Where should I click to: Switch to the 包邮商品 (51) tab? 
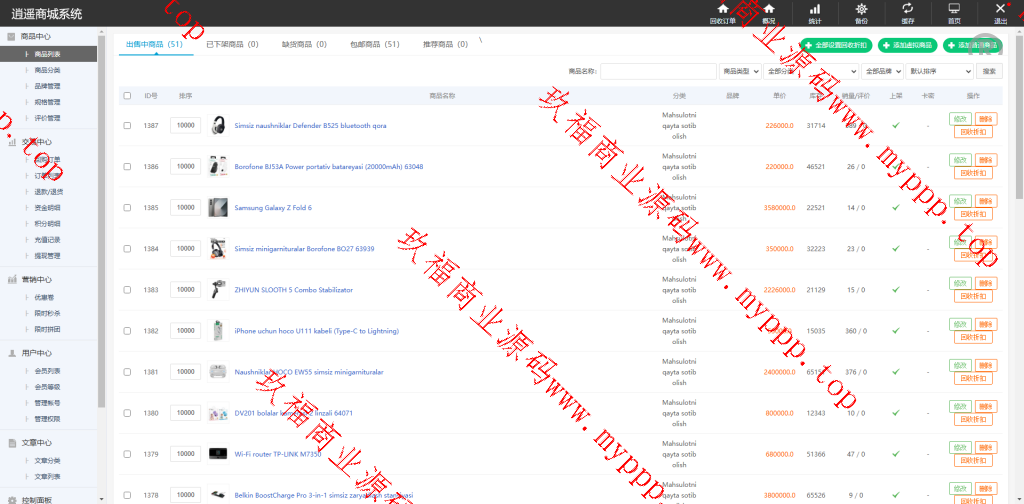pos(375,45)
